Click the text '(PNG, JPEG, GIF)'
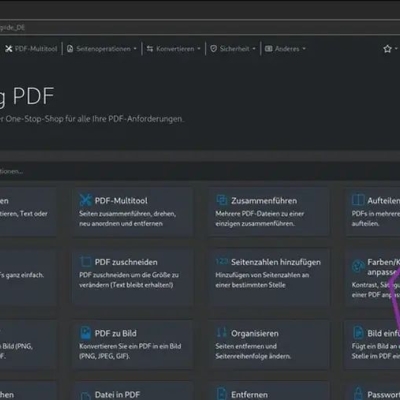Viewport: 400px width, 400px height. 104,356
